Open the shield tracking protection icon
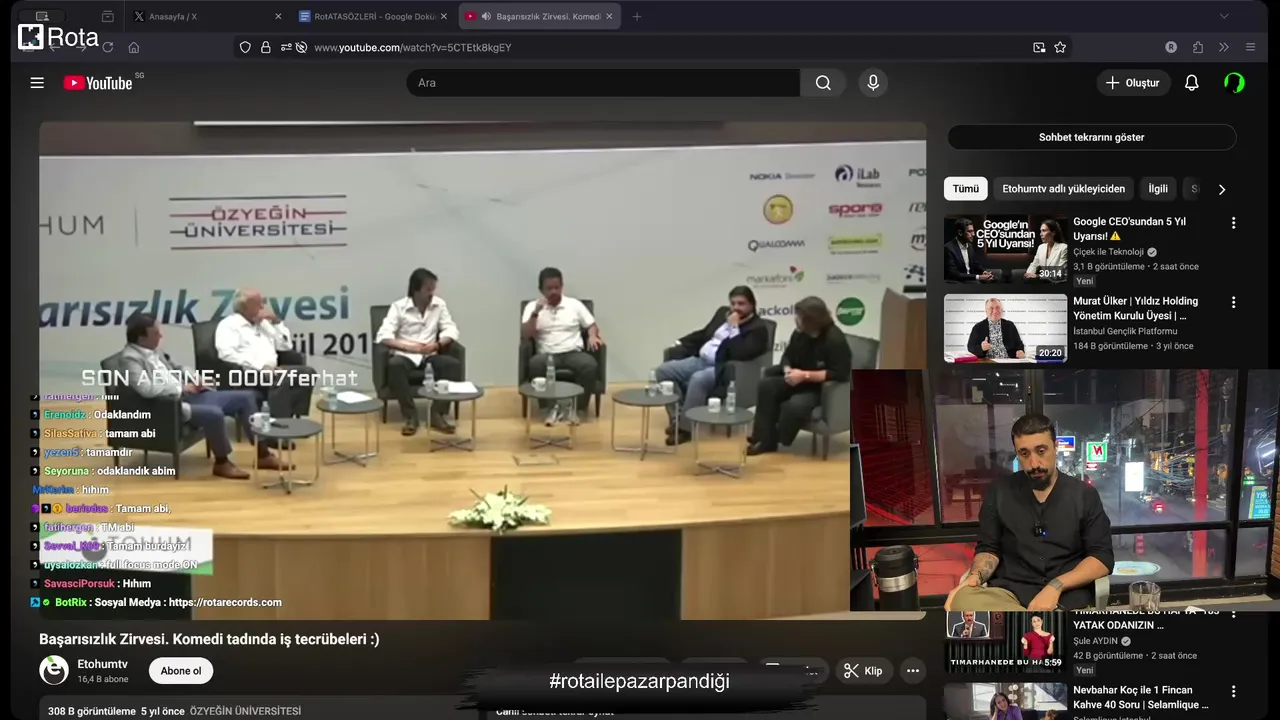The width and height of the screenshot is (1280, 720). point(245,47)
